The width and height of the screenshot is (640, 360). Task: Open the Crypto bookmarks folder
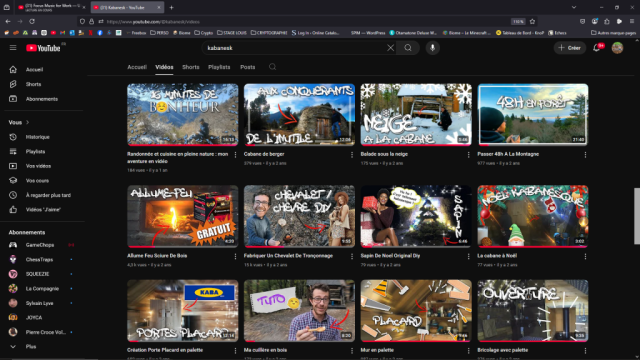[204, 33]
